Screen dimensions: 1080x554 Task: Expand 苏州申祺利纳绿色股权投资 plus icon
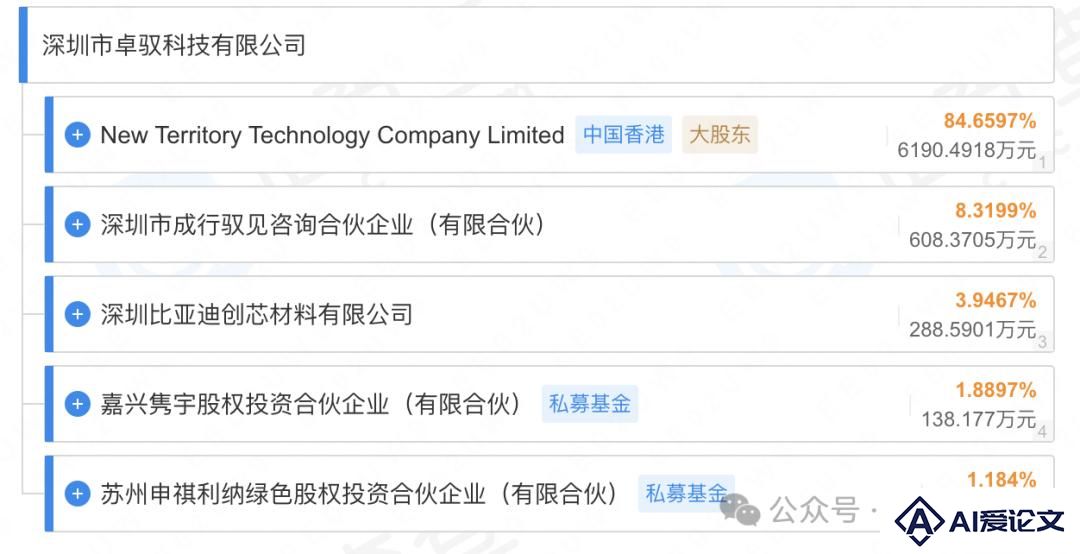click(77, 493)
